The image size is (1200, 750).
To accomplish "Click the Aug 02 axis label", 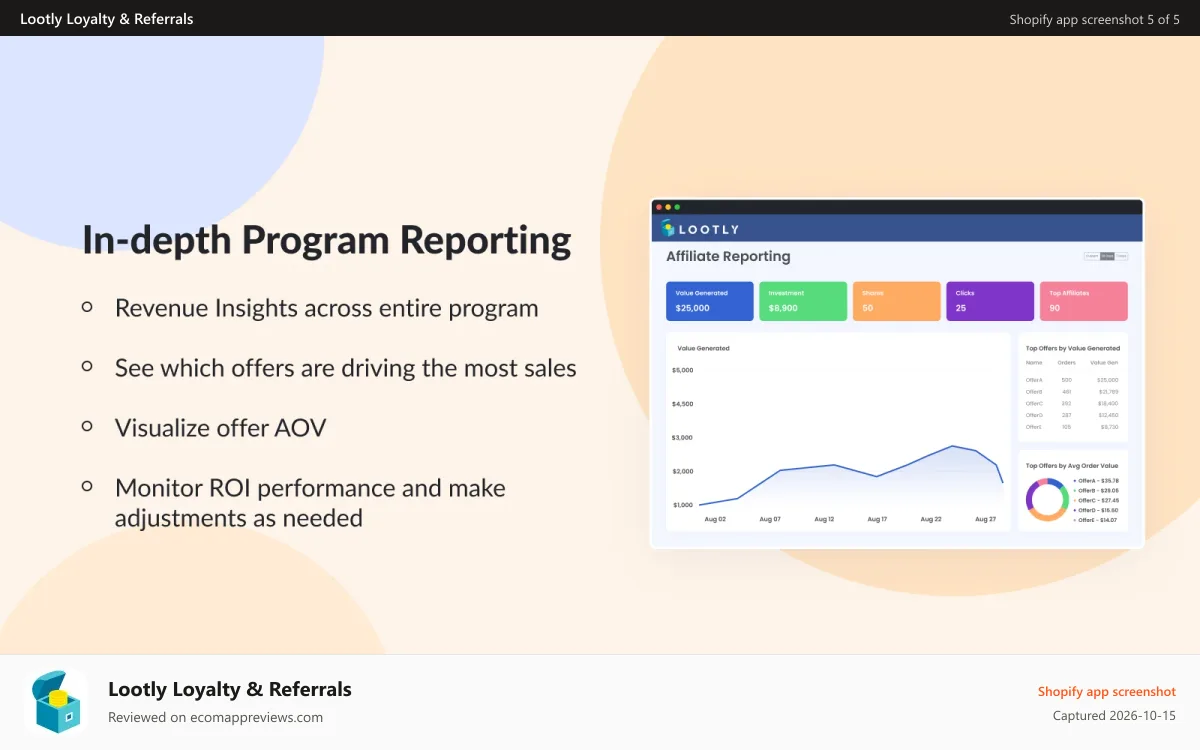I will pos(715,519).
